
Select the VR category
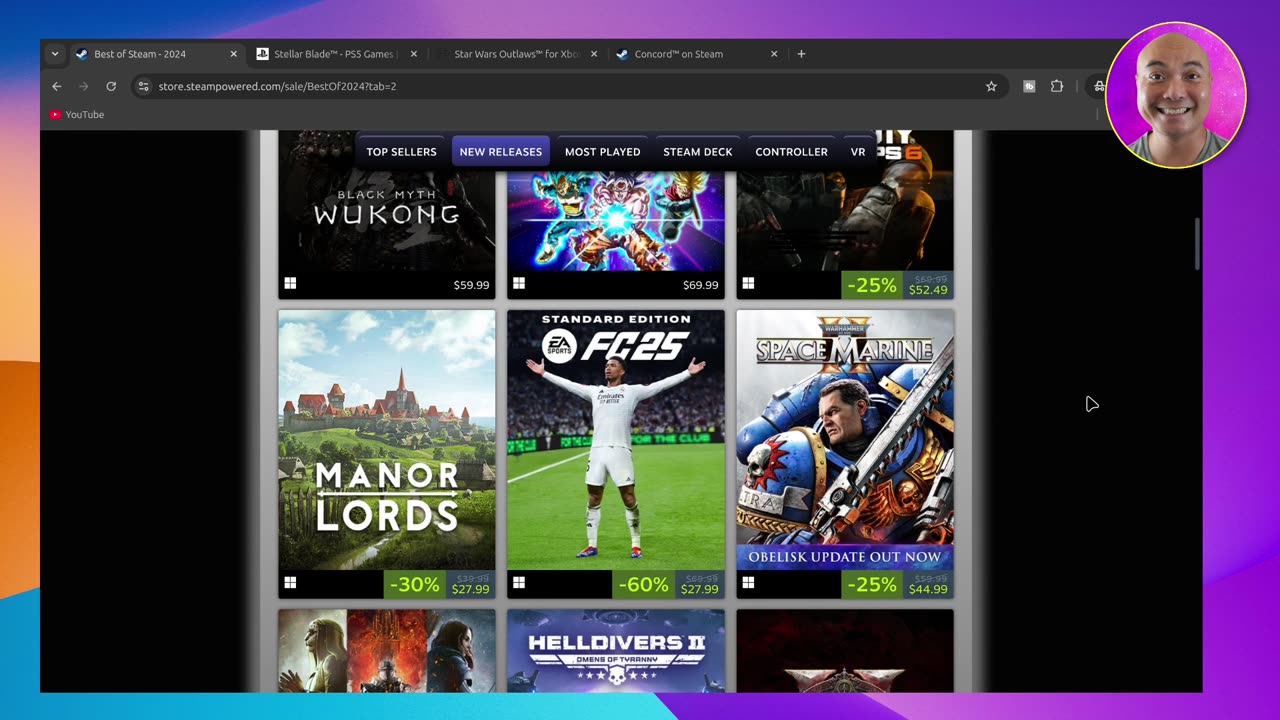point(858,152)
